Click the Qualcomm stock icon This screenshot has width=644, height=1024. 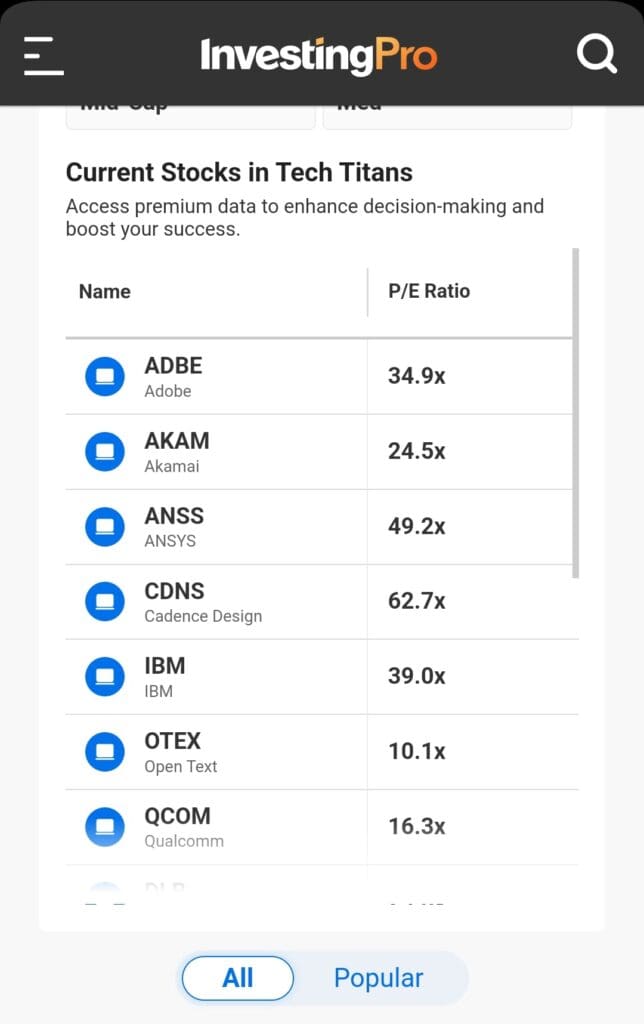(105, 826)
